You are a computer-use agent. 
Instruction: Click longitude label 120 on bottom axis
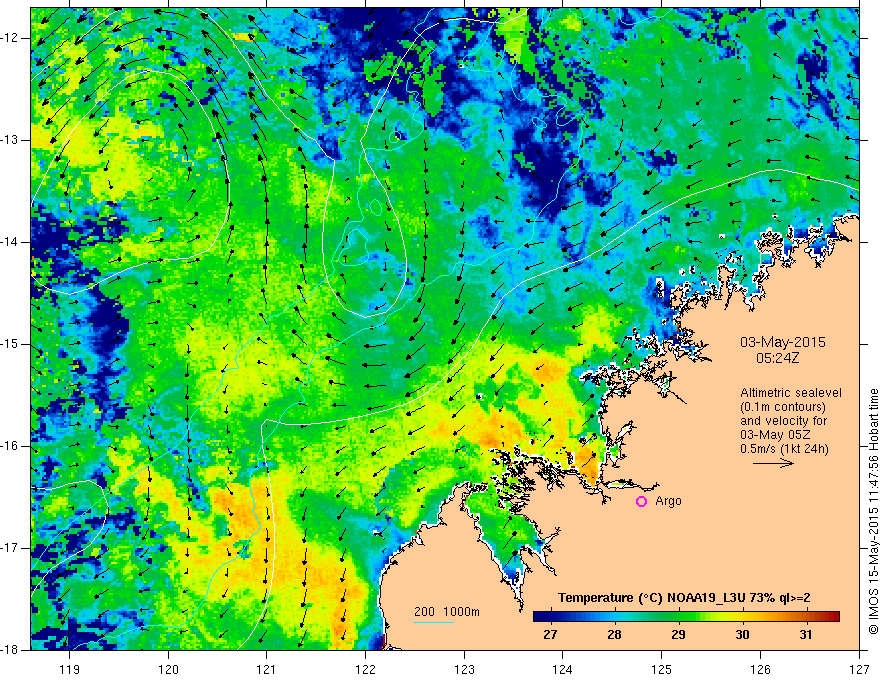point(168,669)
